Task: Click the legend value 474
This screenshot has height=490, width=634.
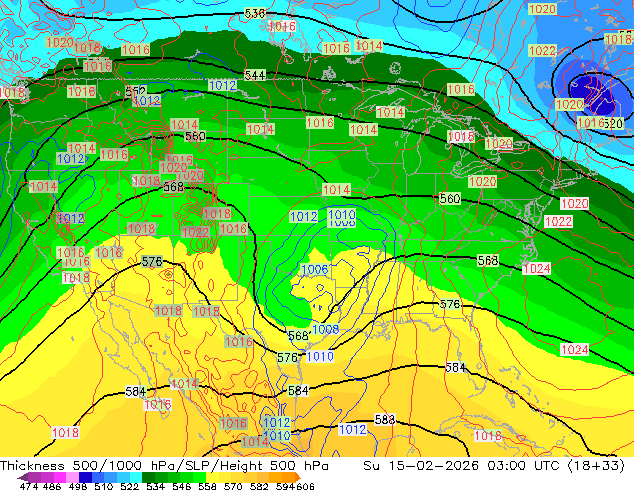Action: tap(29, 486)
